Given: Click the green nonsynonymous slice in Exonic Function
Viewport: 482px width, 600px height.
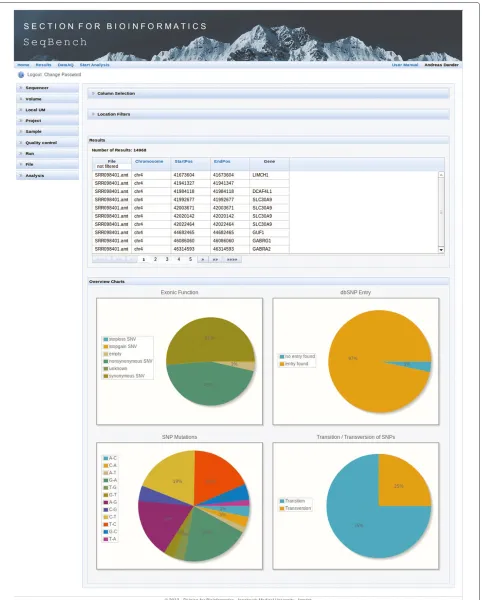Looking at the screenshot, I should [x=208, y=385].
